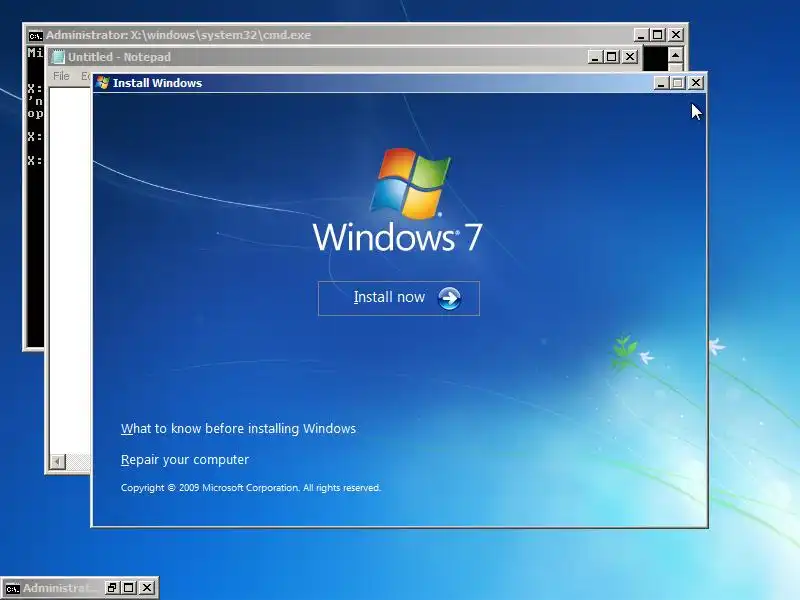The width and height of the screenshot is (800, 600).
Task: Click the cmd.exe scrollbar up arrow
Action: pos(676,55)
